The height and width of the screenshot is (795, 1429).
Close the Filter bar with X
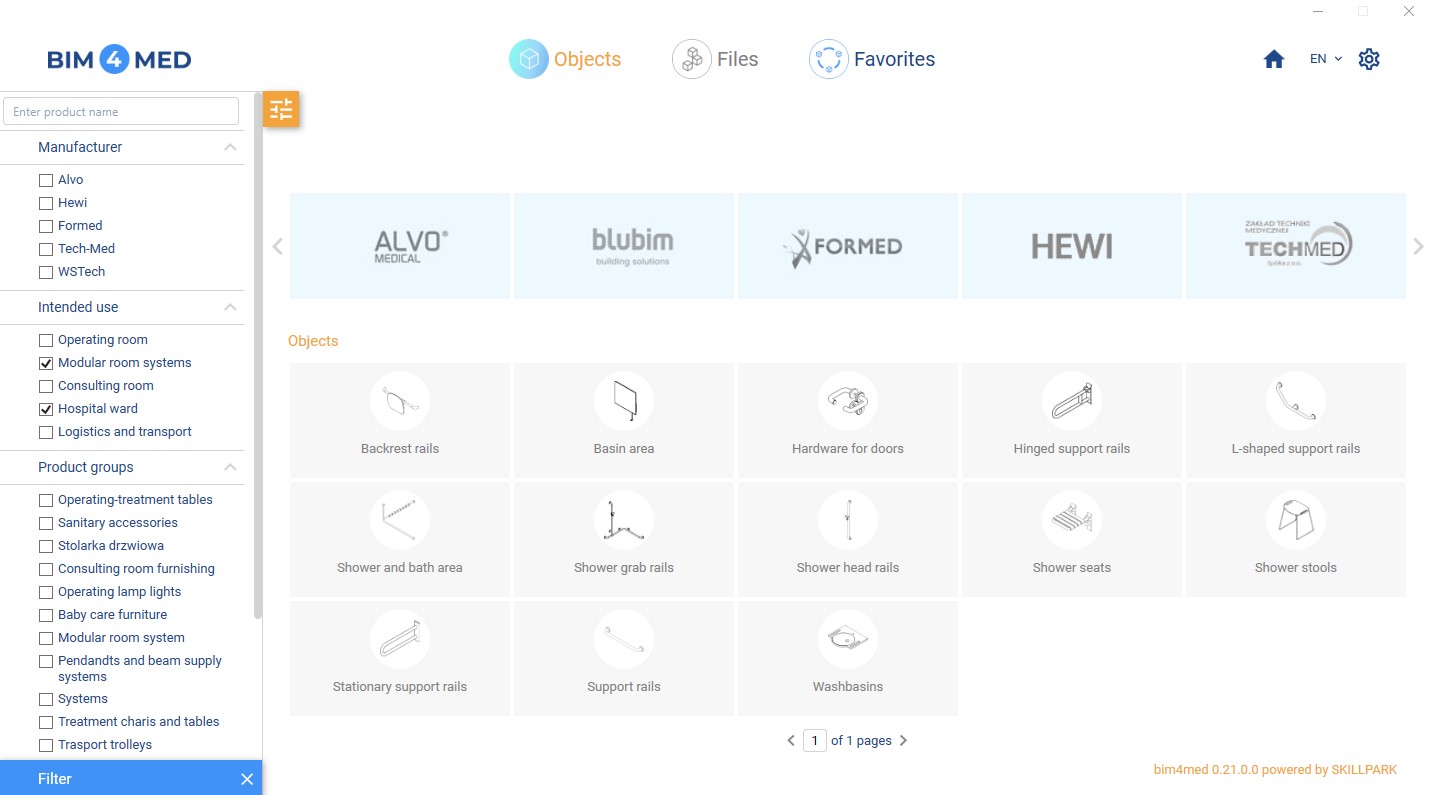click(247, 779)
